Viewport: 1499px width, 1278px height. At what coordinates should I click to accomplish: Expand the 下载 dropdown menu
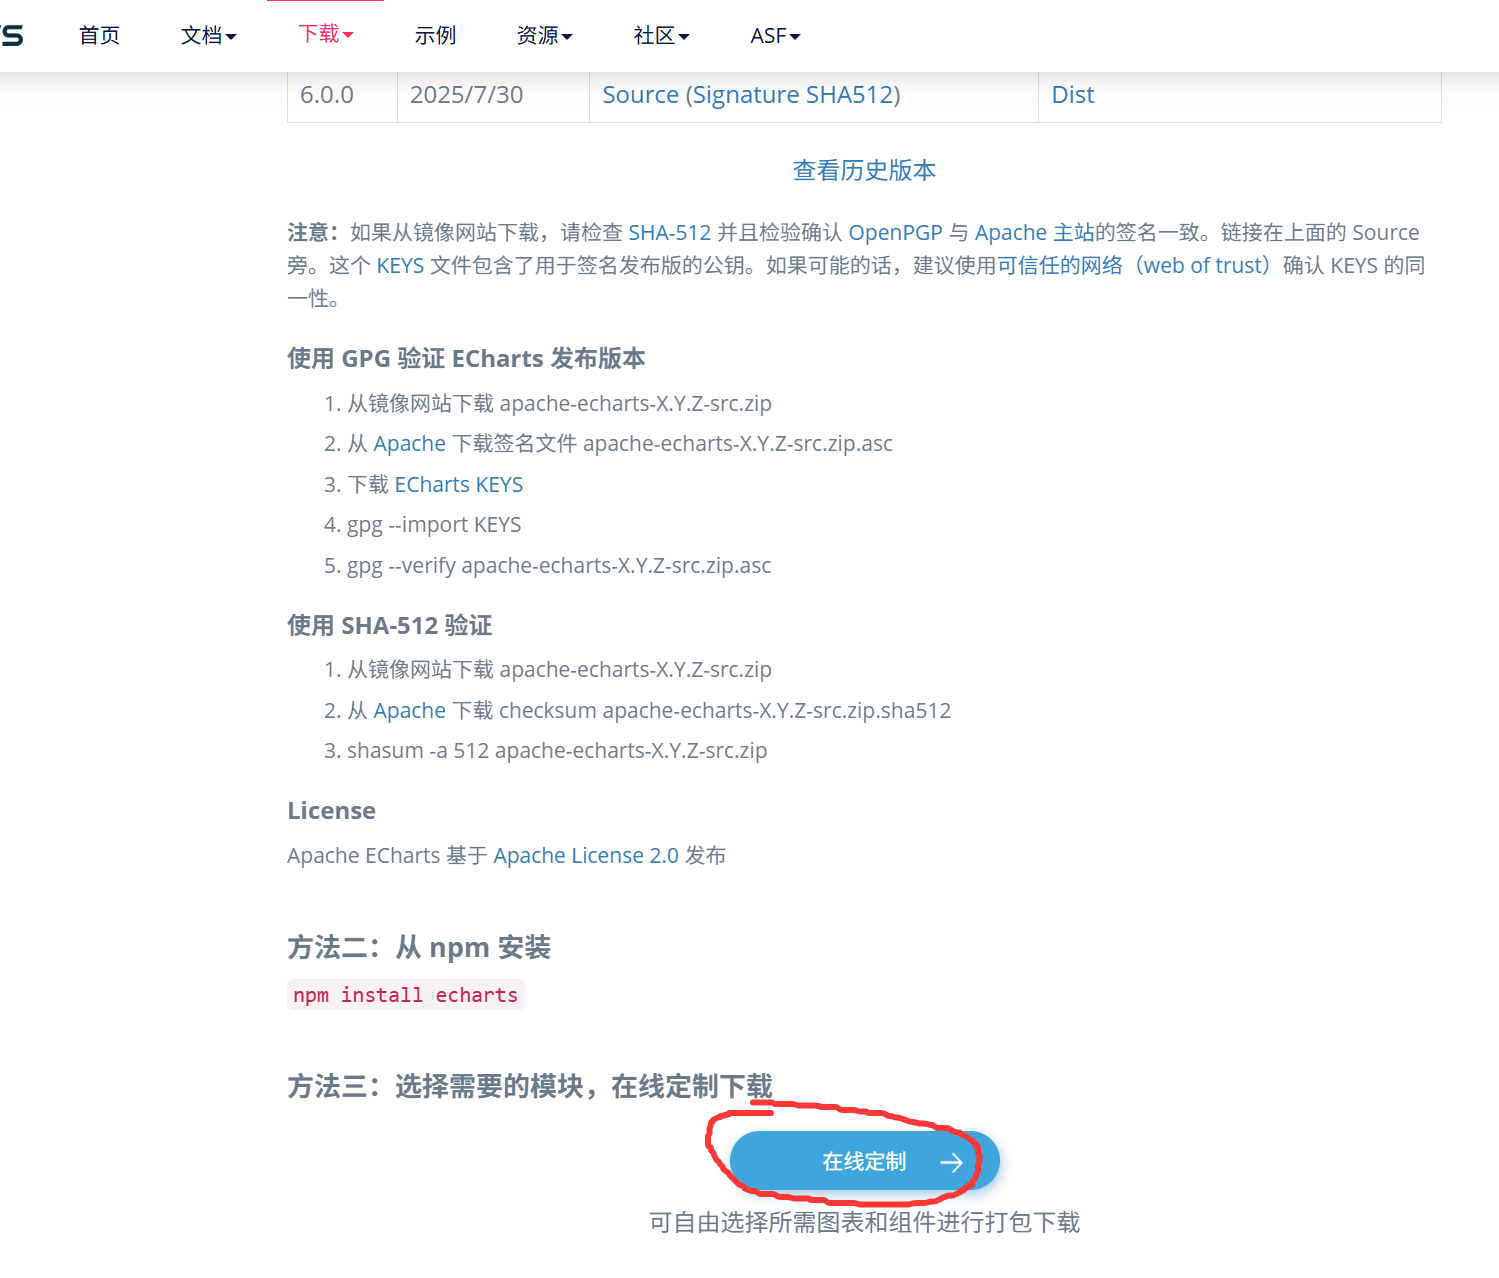(325, 34)
